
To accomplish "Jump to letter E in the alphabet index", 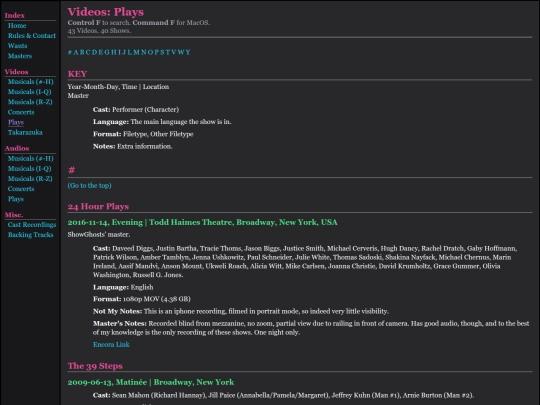I will [101, 52].
